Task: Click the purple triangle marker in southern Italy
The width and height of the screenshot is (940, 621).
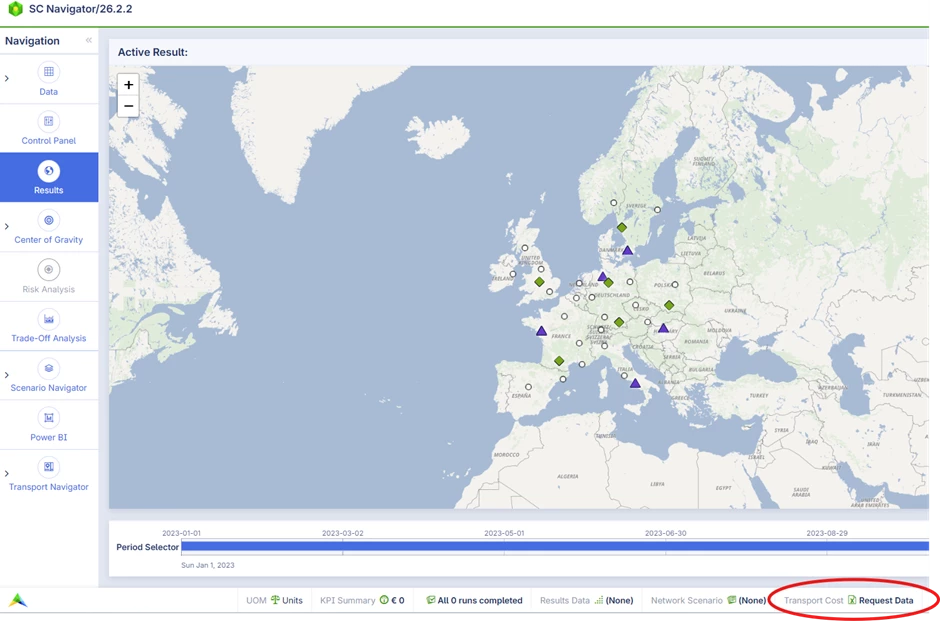Action: pos(635,383)
